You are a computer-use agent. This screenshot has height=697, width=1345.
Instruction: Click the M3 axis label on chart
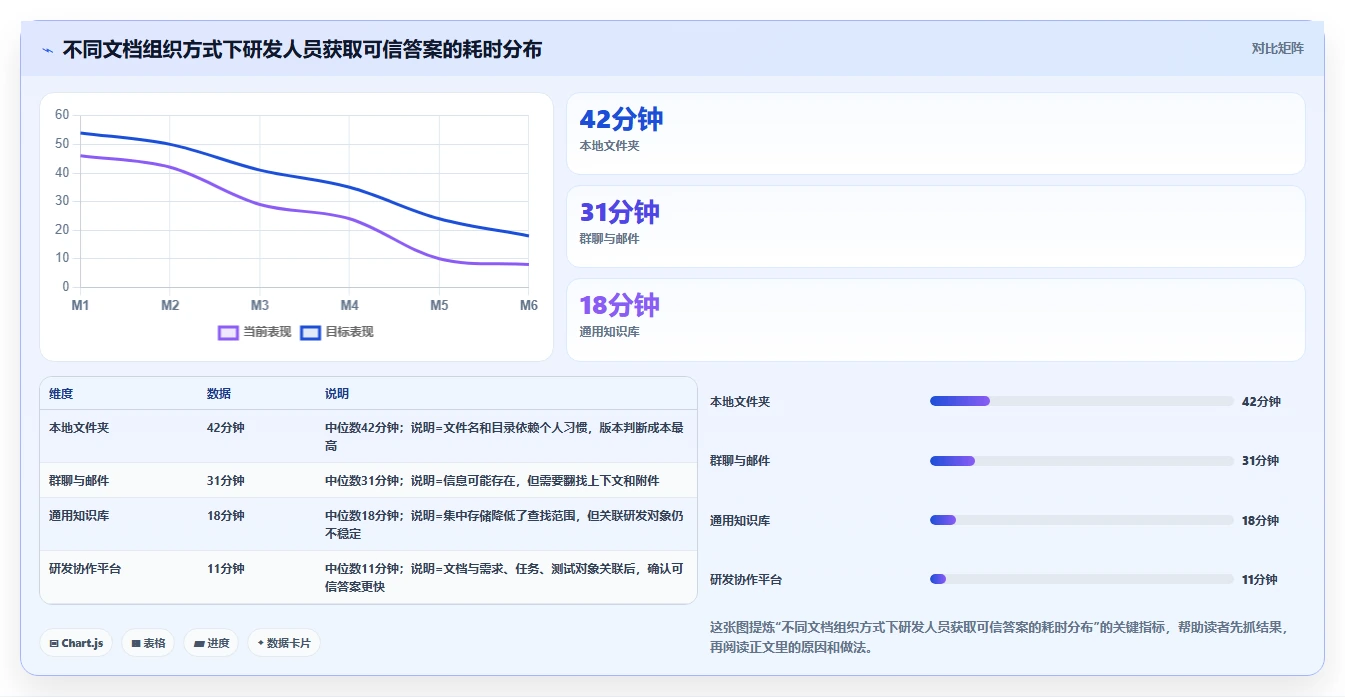coord(259,305)
